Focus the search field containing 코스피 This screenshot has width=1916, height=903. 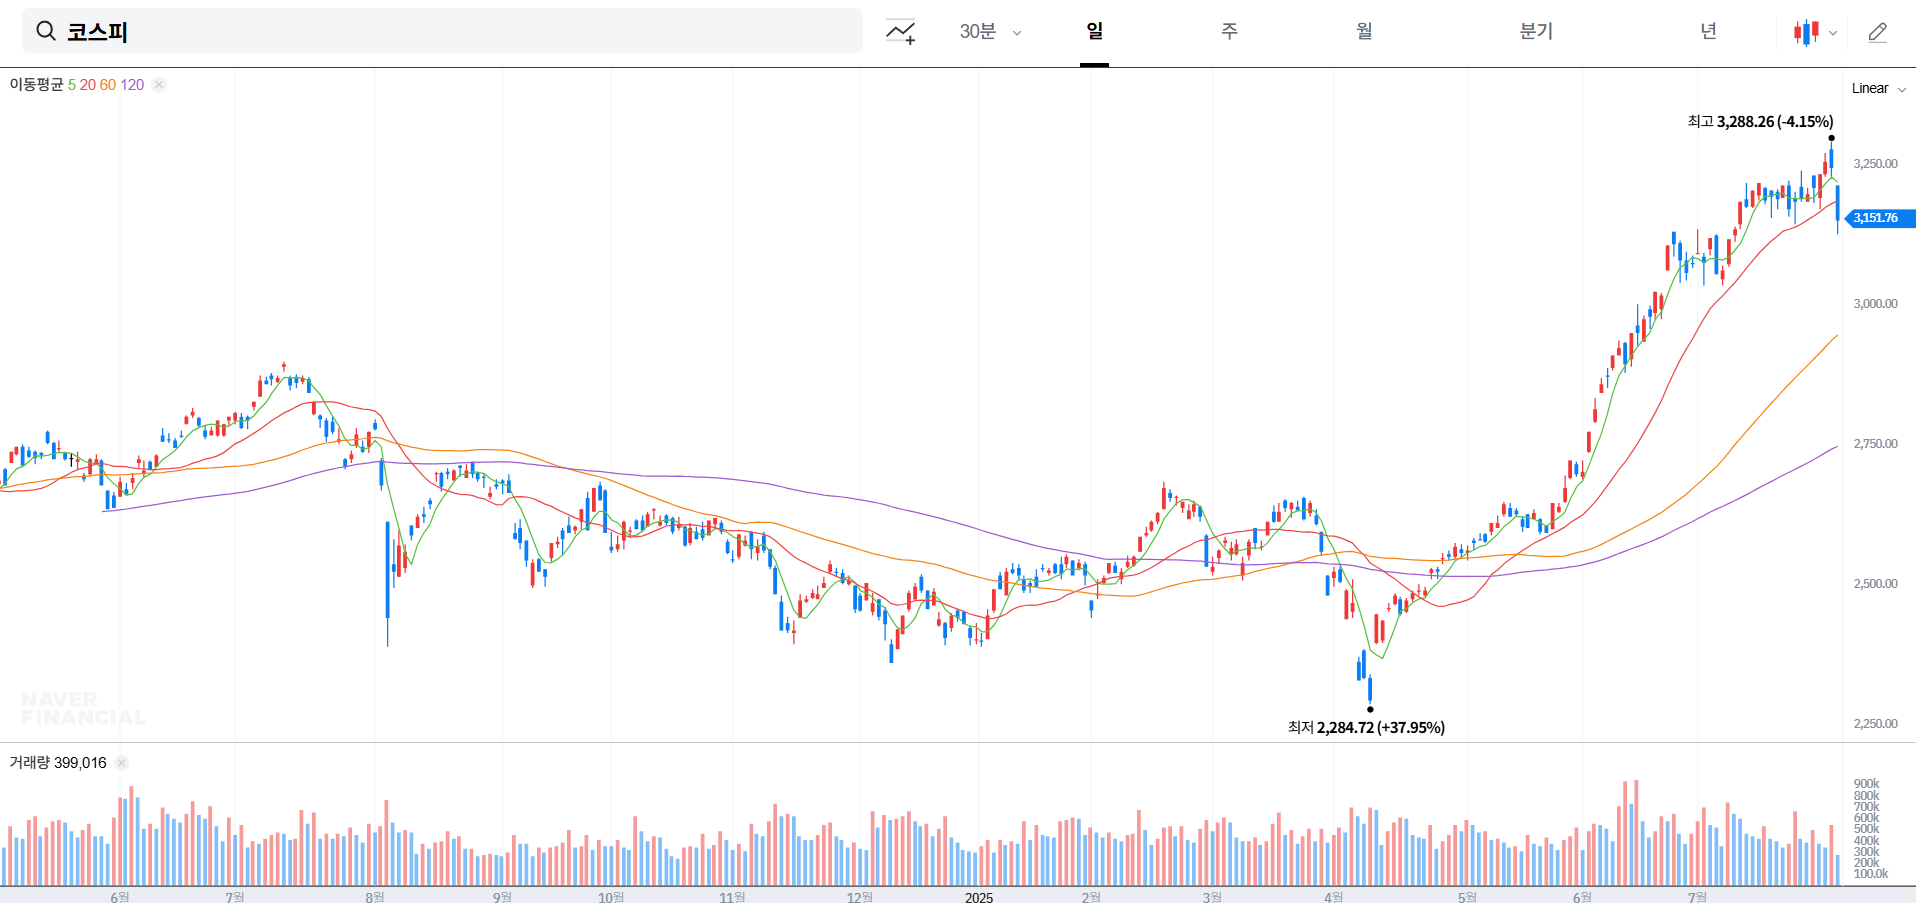tap(442, 31)
